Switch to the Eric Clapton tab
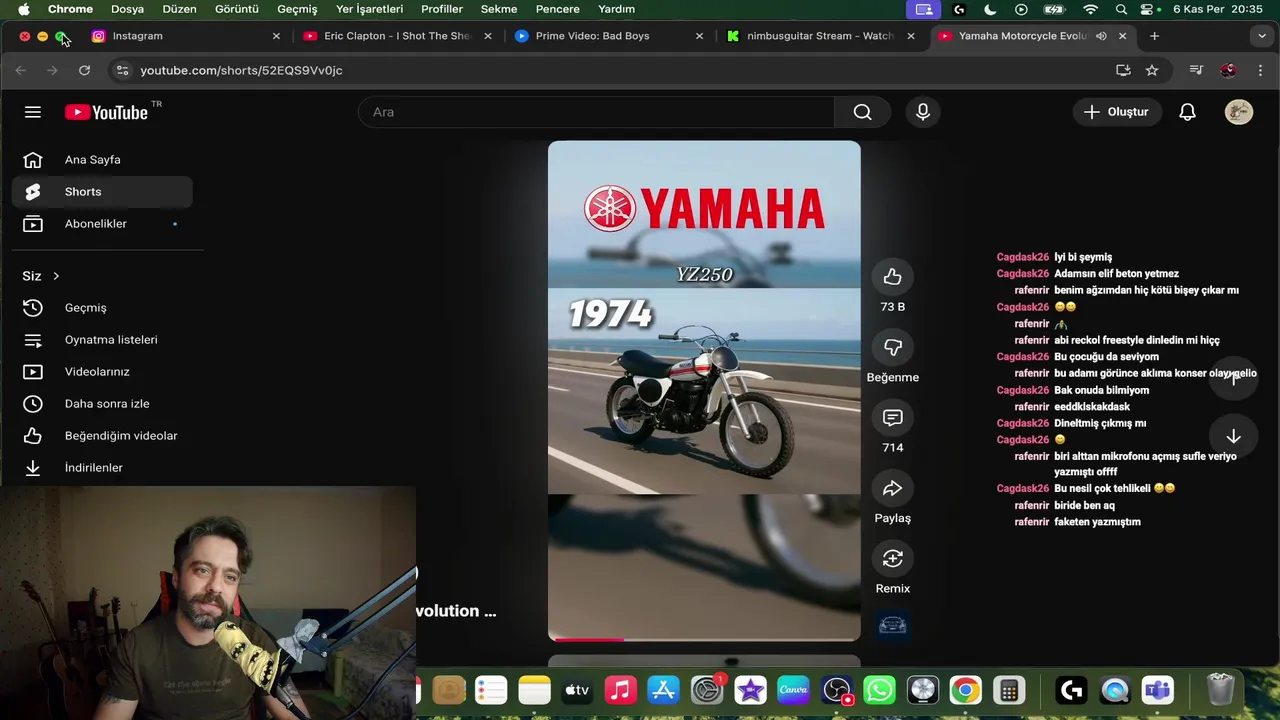Image resolution: width=1280 pixels, height=720 pixels. pos(397,36)
